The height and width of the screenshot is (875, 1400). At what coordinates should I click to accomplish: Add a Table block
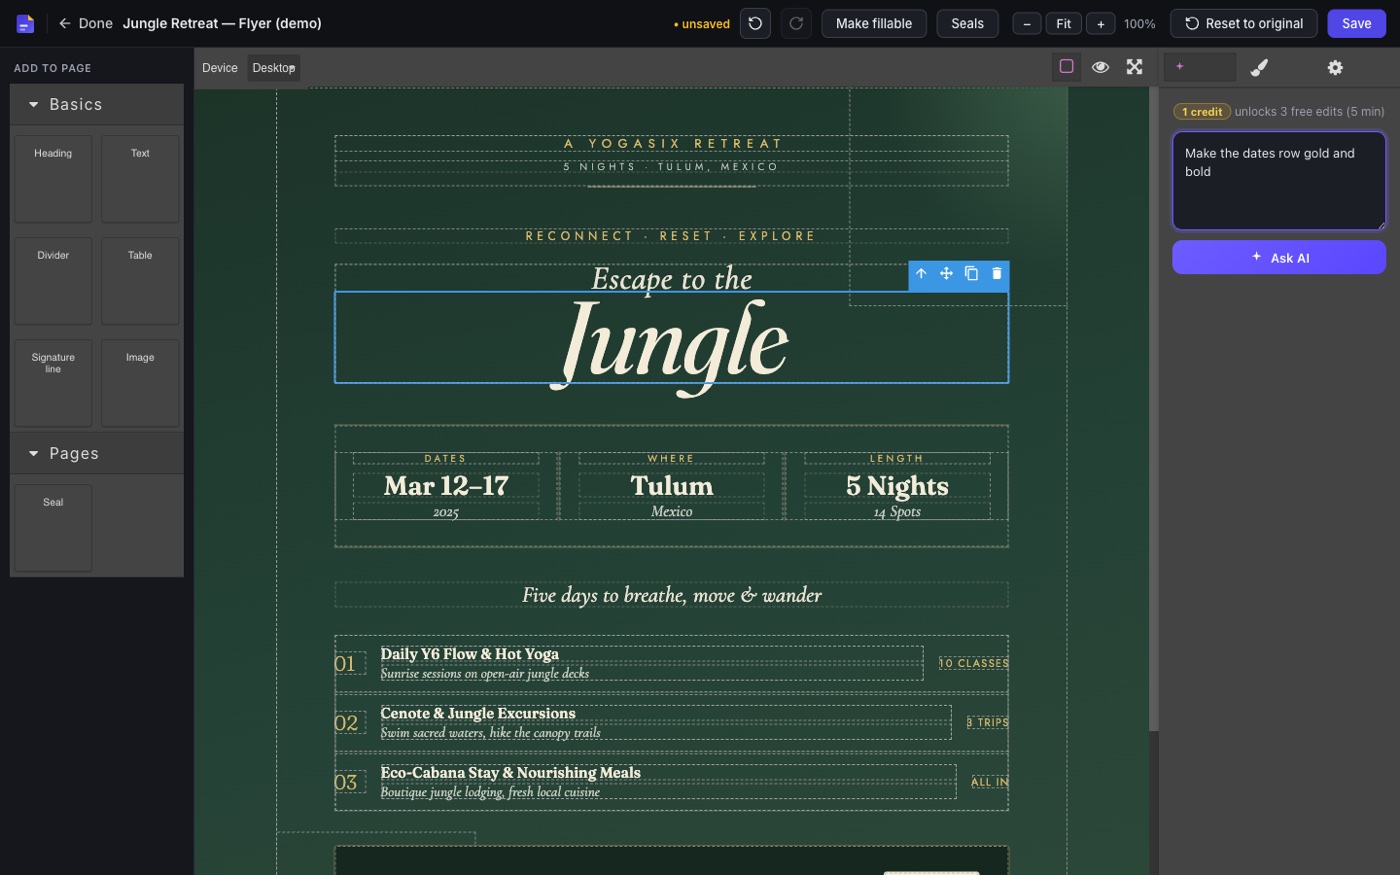point(140,280)
